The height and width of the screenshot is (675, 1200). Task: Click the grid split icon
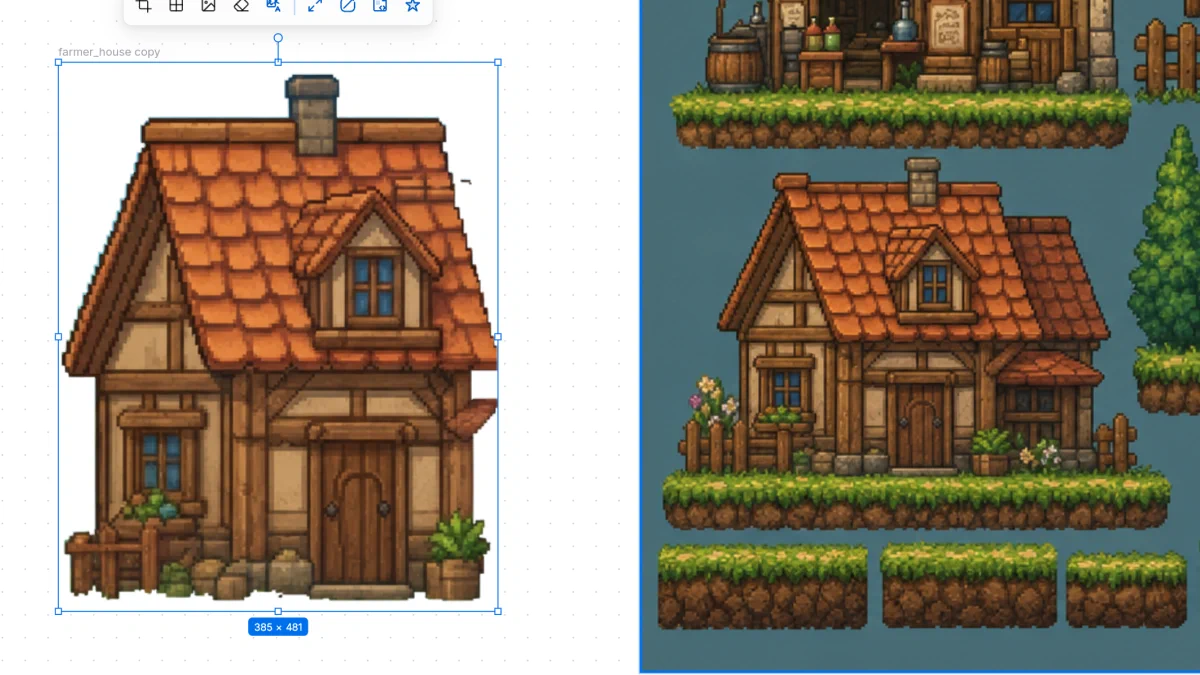tap(176, 5)
